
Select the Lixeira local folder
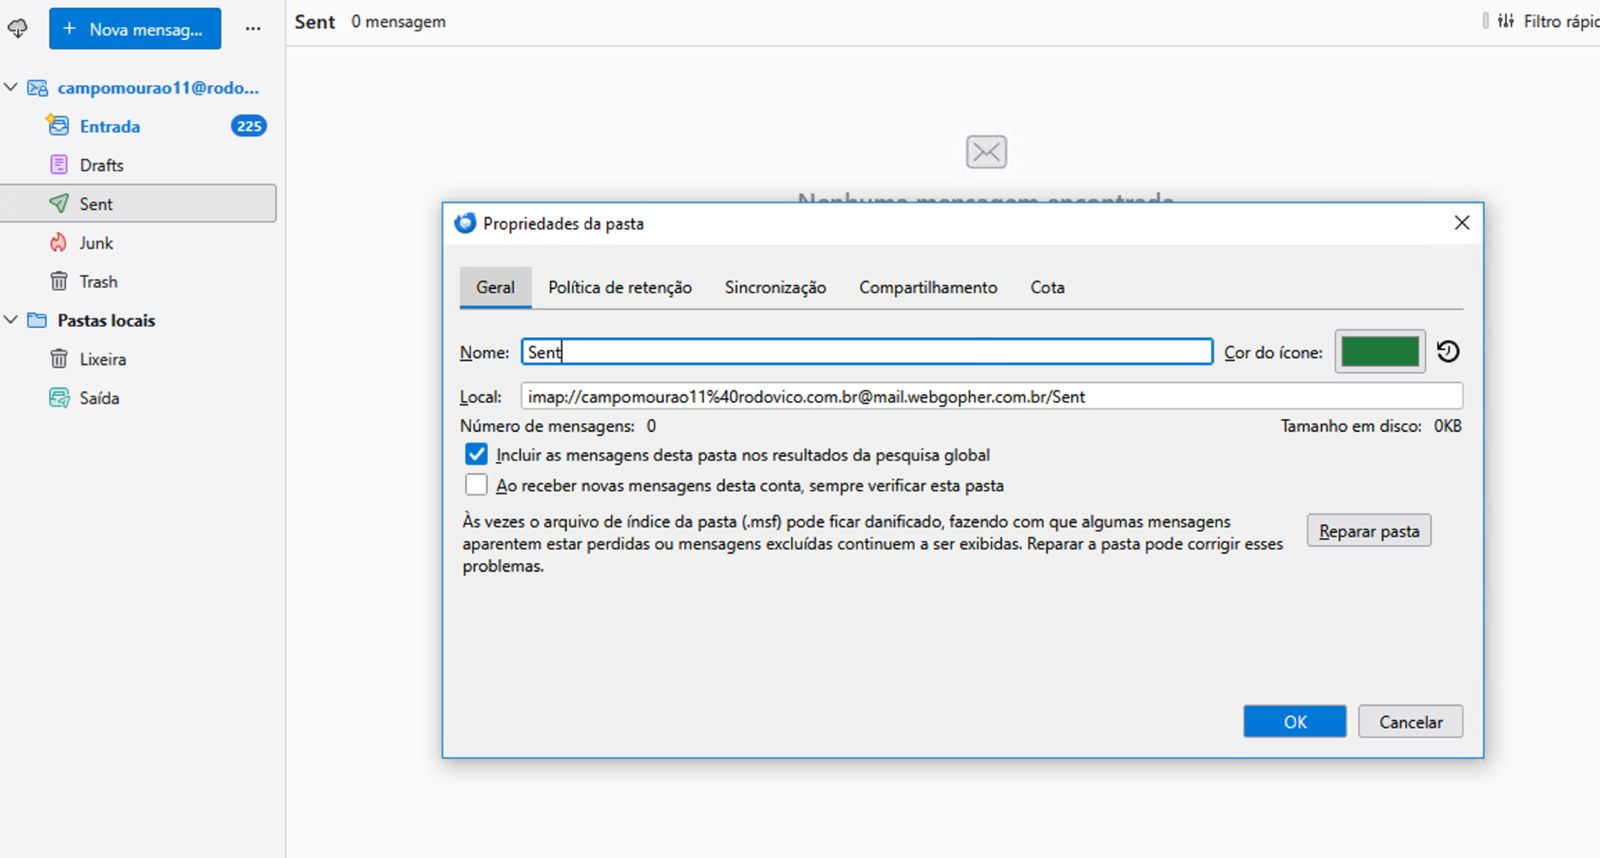point(138,359)
